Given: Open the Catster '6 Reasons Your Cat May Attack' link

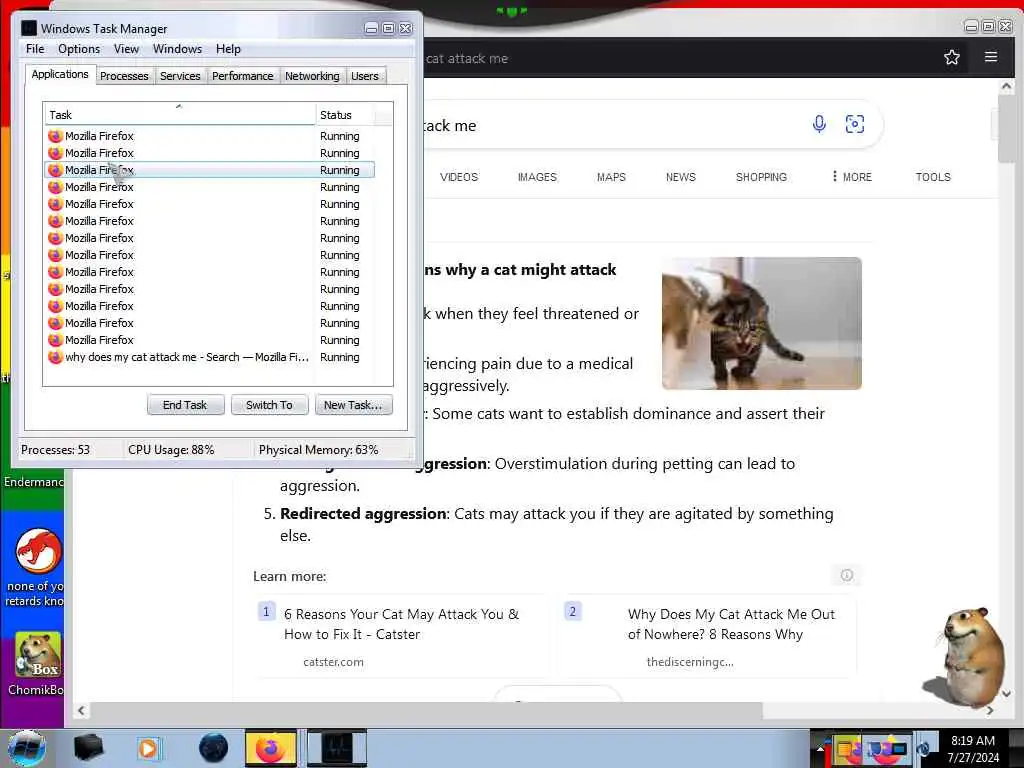Looking at the screenshot, I should [x=402, y=624].
